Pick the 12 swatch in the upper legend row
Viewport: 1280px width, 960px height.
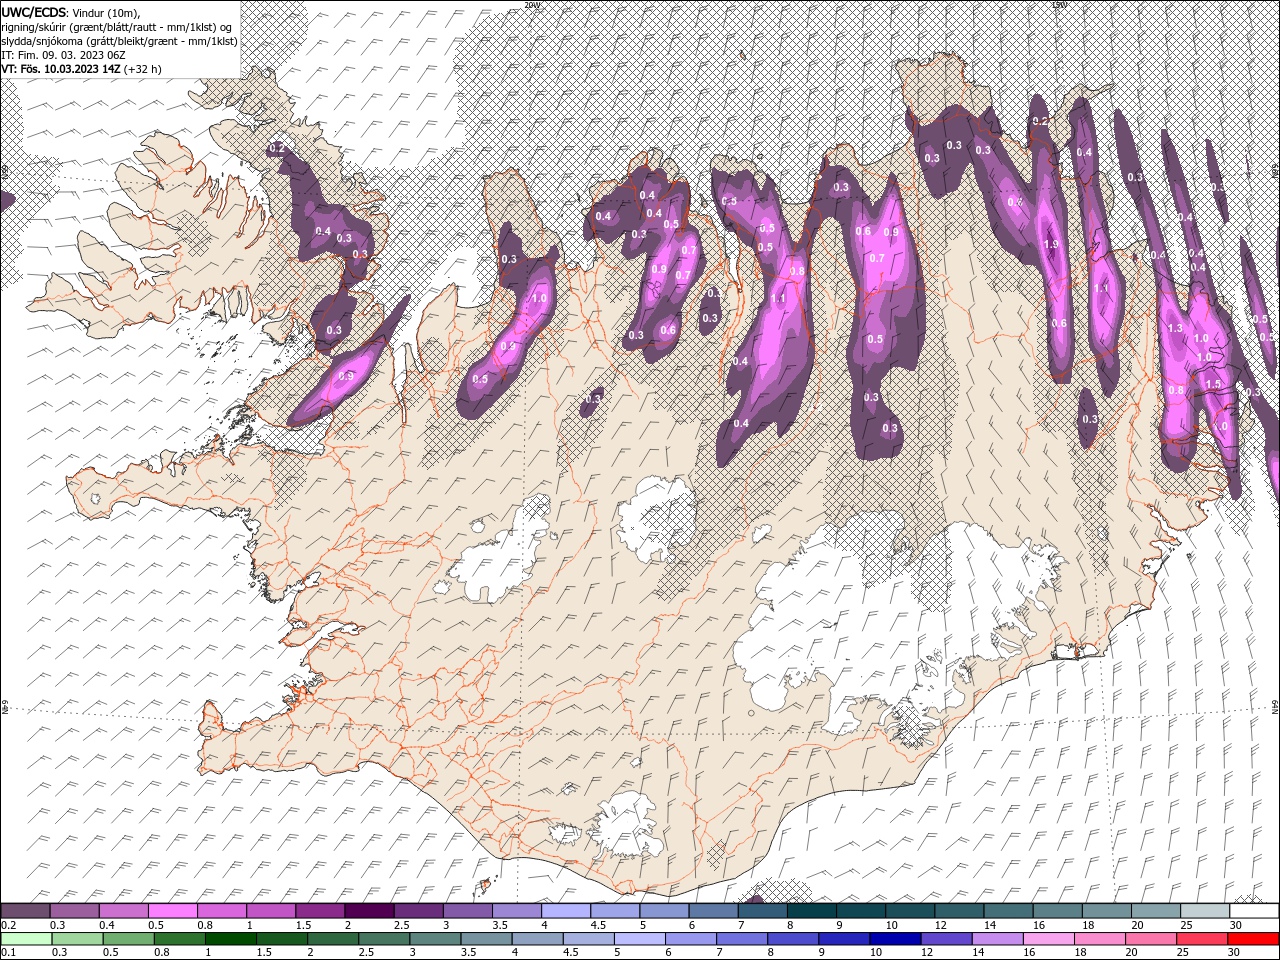point(958,911)
